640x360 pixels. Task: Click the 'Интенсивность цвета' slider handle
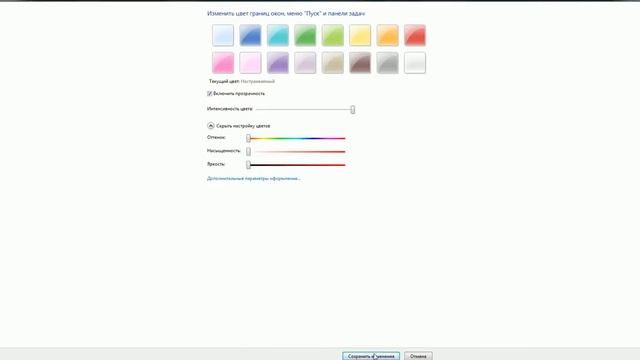click(x=353, y=109)
